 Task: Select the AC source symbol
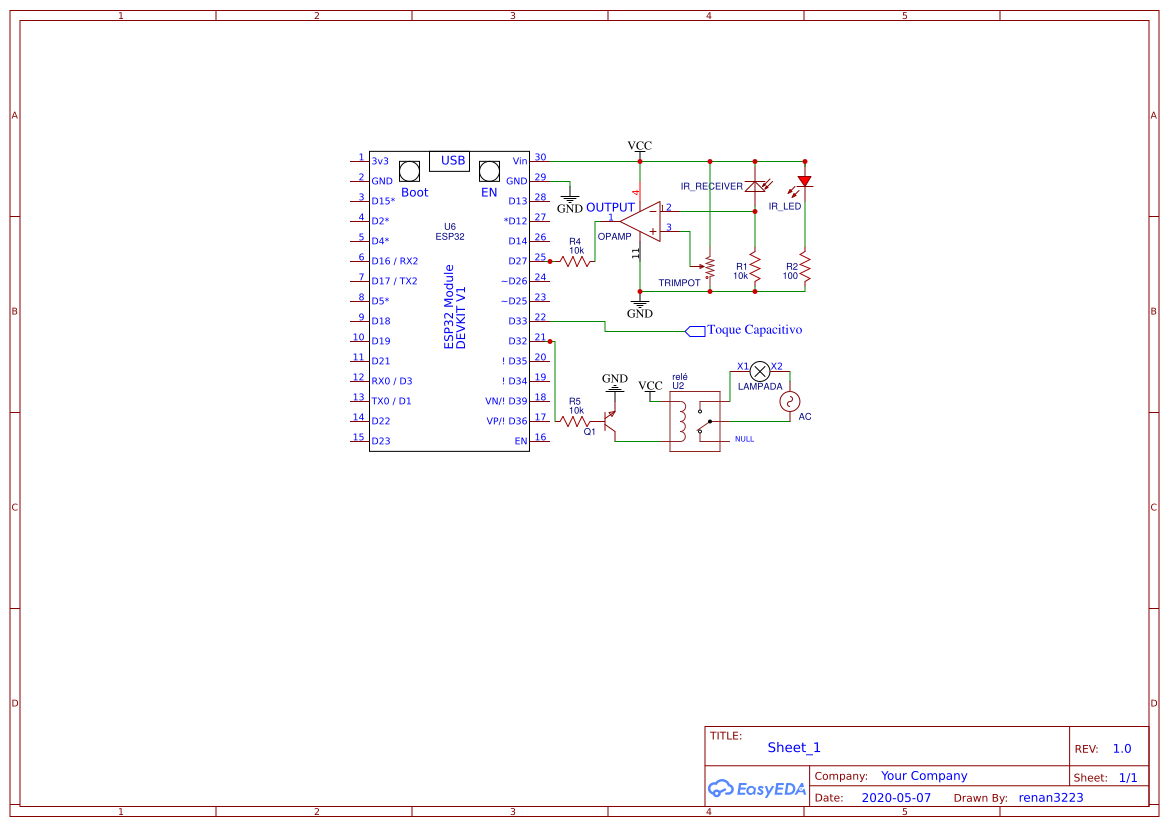pyautogui.click(x=790, y=402)
